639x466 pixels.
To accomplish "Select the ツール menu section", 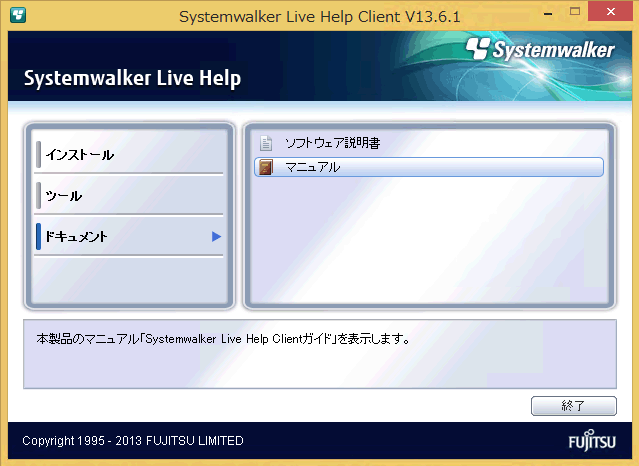I will tap(129, 196).
